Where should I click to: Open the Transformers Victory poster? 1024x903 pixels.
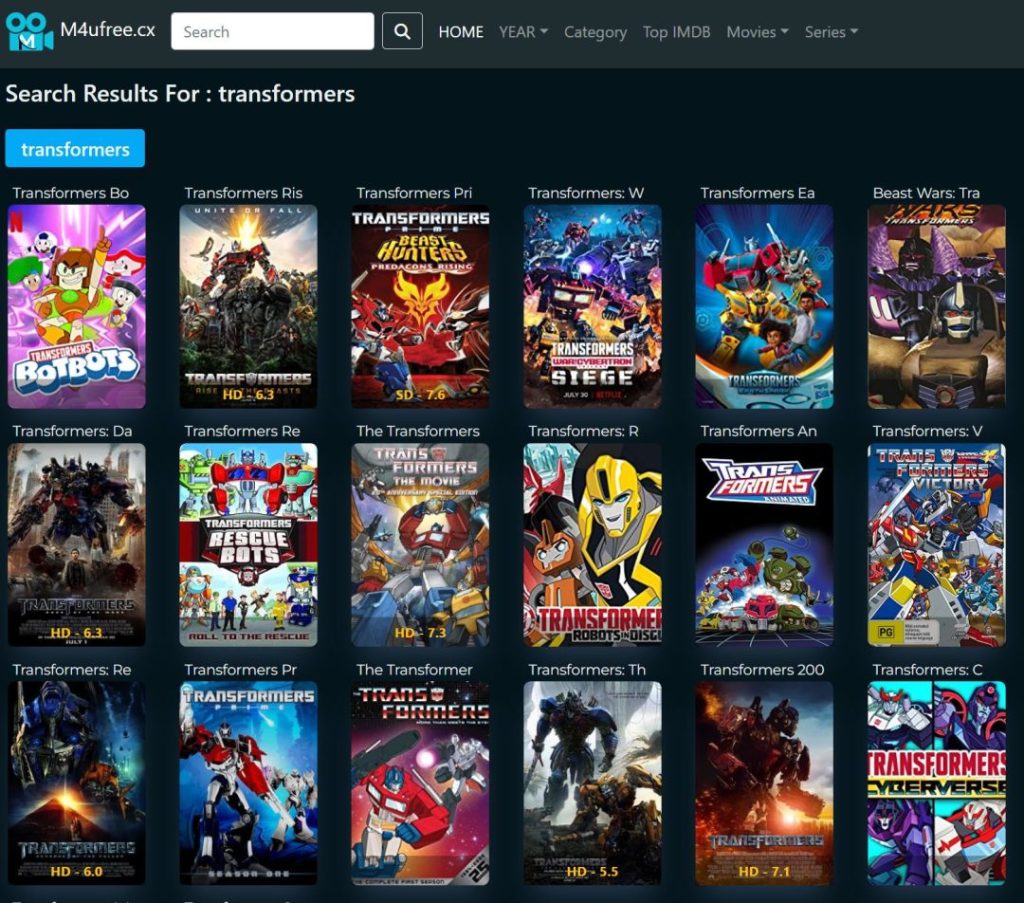pos(936,545)
